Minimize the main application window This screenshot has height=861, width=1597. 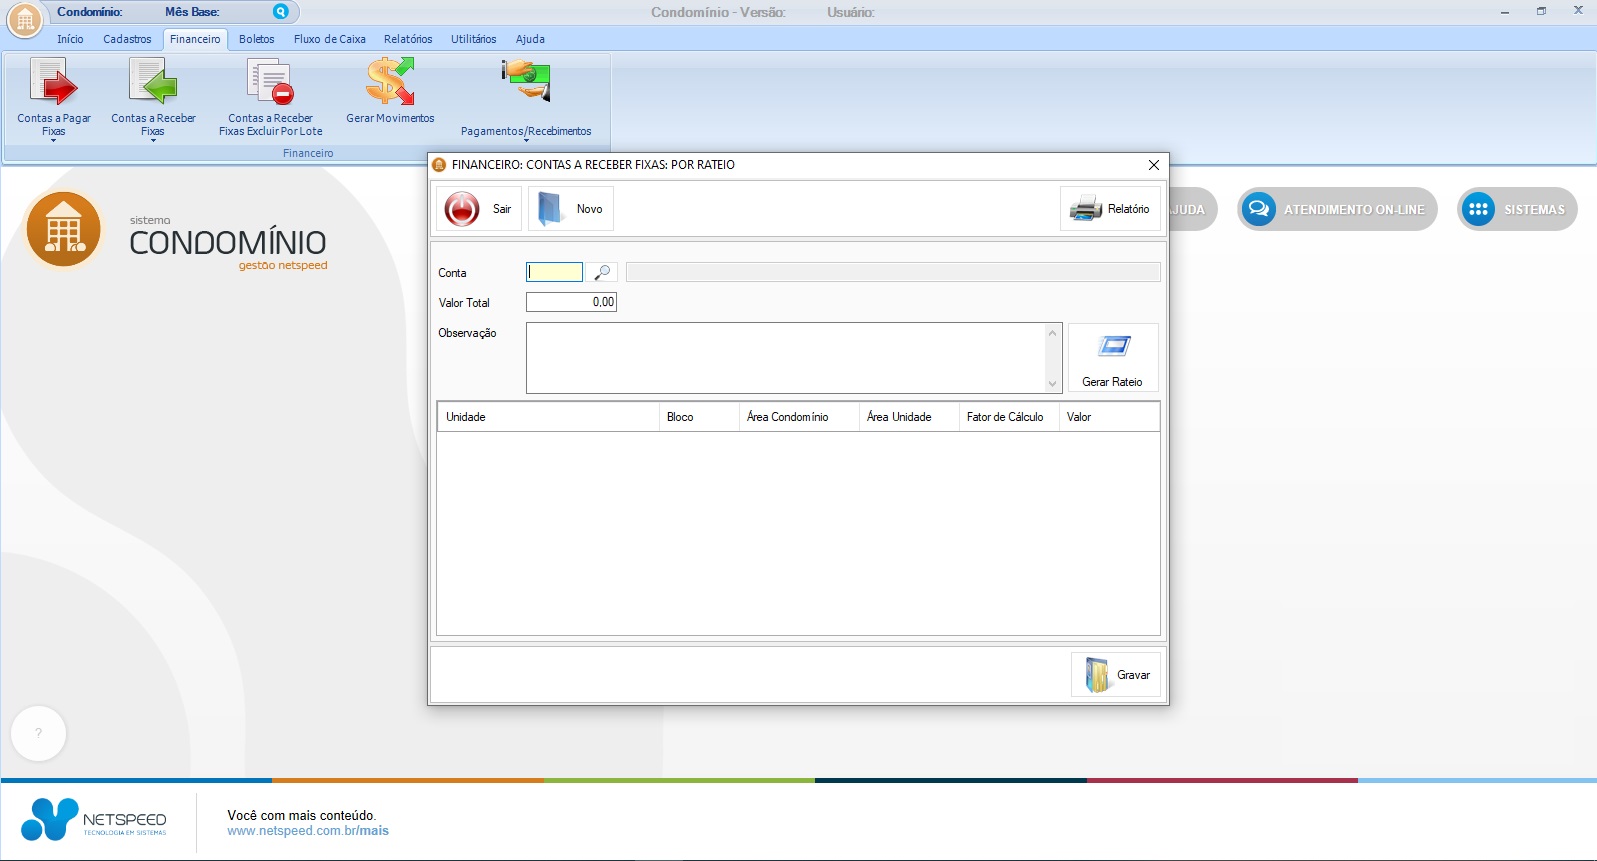[x=1505, y=11]
